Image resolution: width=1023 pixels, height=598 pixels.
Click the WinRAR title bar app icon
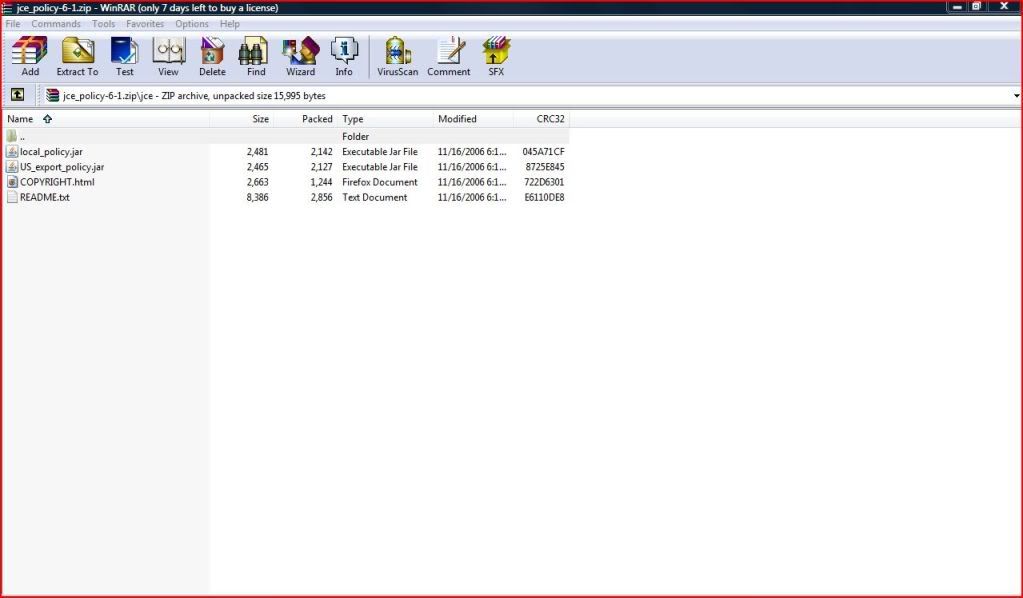[x=7, y=8]
